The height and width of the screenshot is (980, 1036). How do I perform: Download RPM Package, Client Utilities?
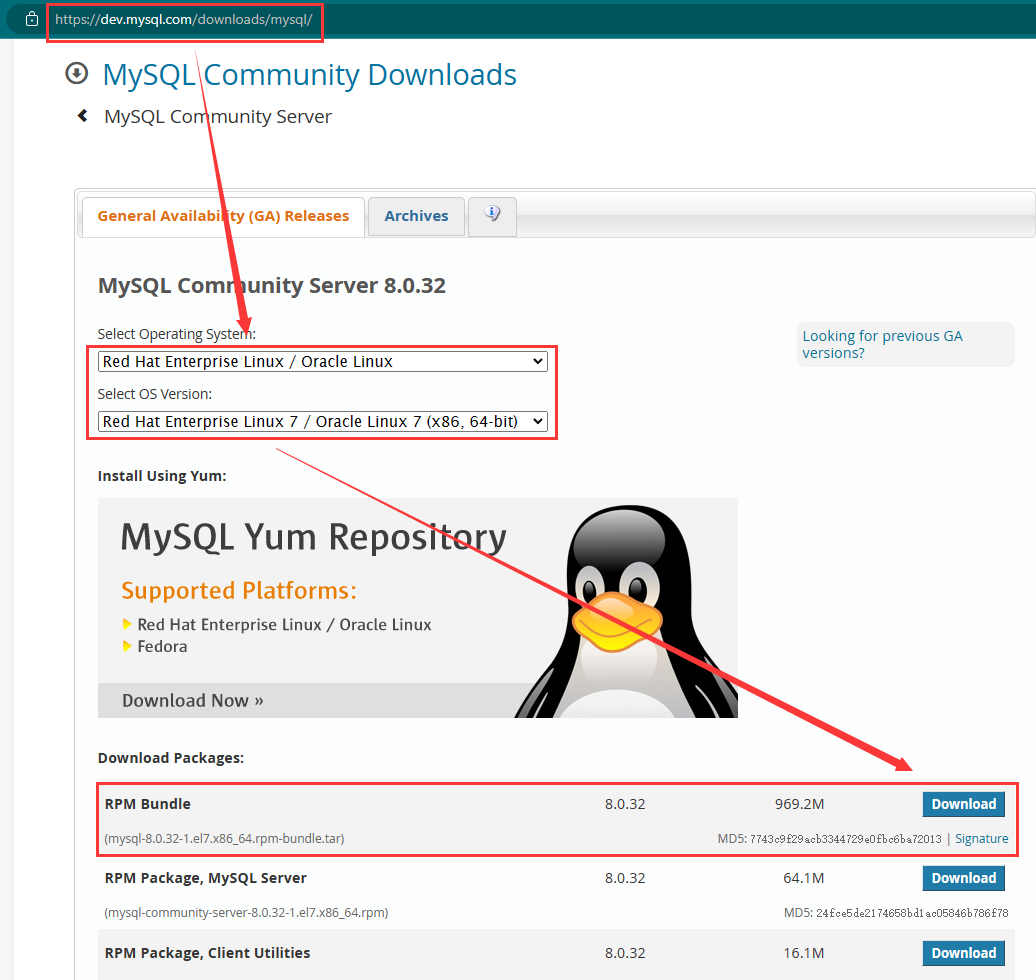[x=963, y=953]
